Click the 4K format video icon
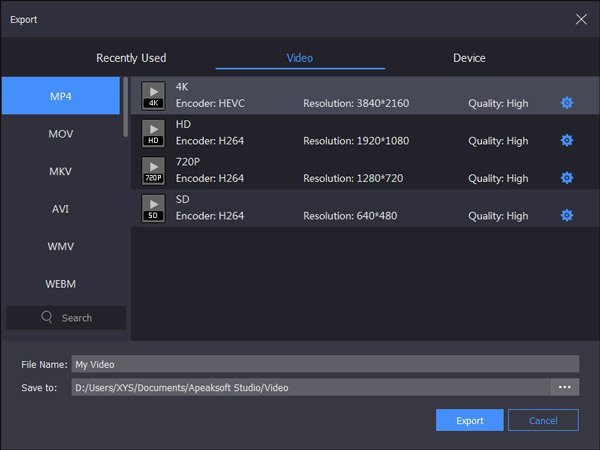 pos(153,95)
